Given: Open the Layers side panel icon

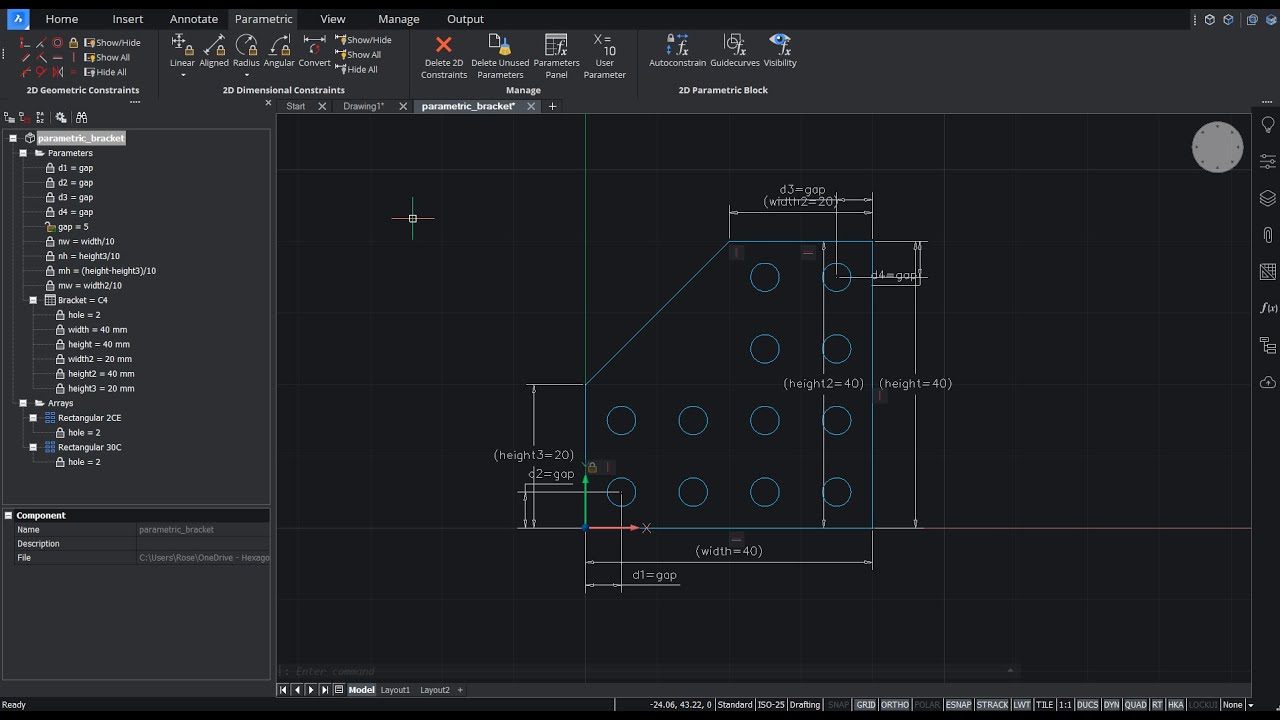Looking at the screenshot, I should pos(1267,198).
